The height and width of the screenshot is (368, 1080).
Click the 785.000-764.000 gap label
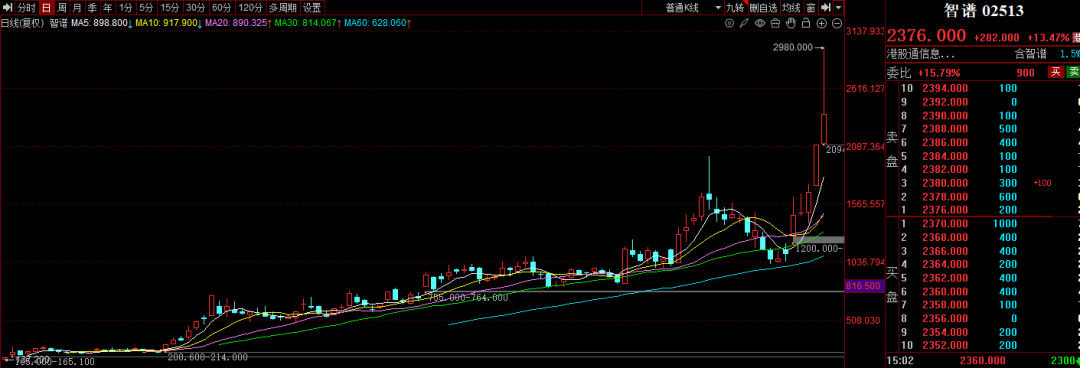coord(468,298)
